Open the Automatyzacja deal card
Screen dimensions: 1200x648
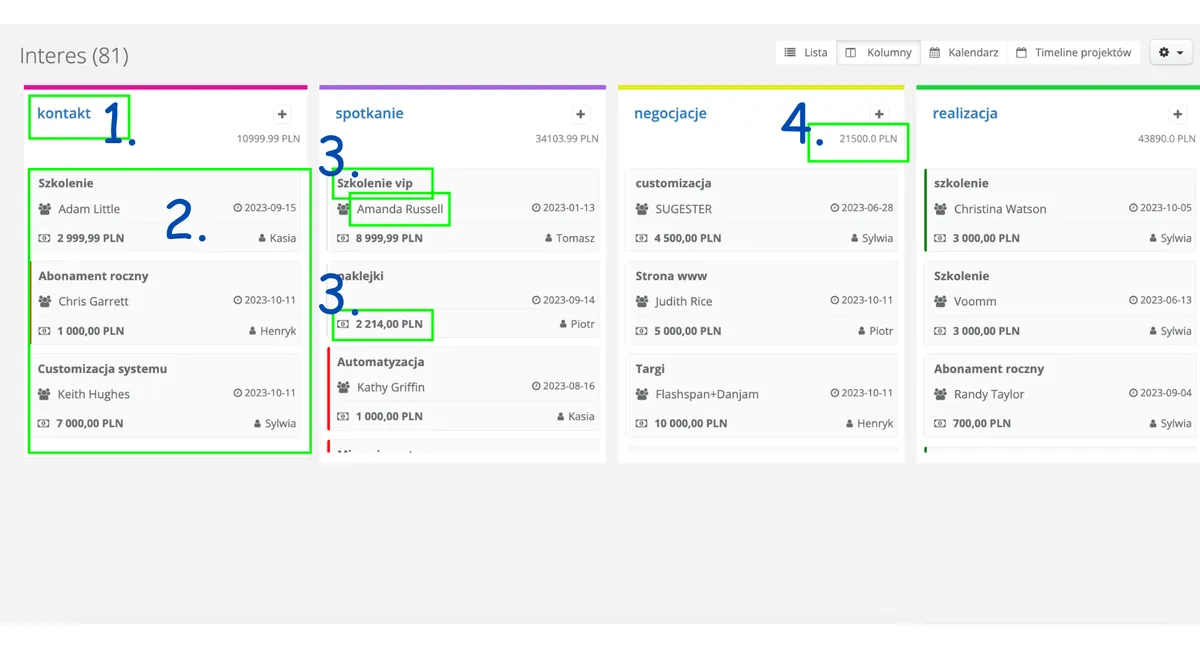(464, 389)
